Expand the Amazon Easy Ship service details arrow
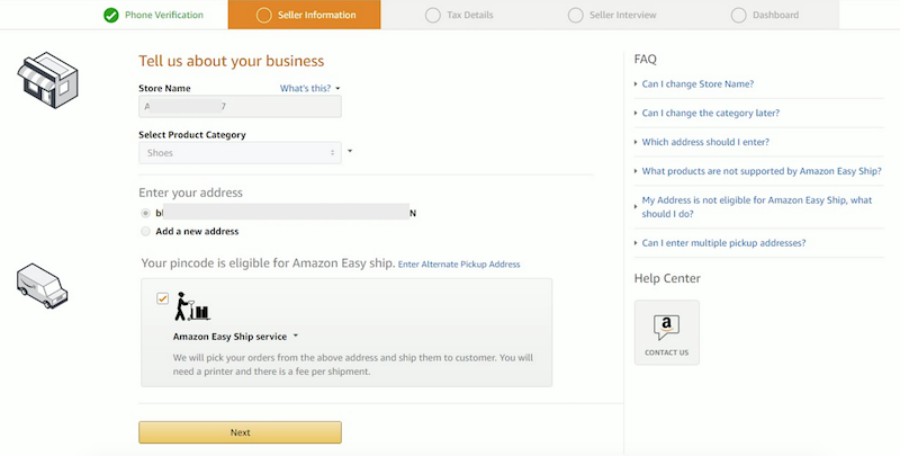 click(296, 336)
